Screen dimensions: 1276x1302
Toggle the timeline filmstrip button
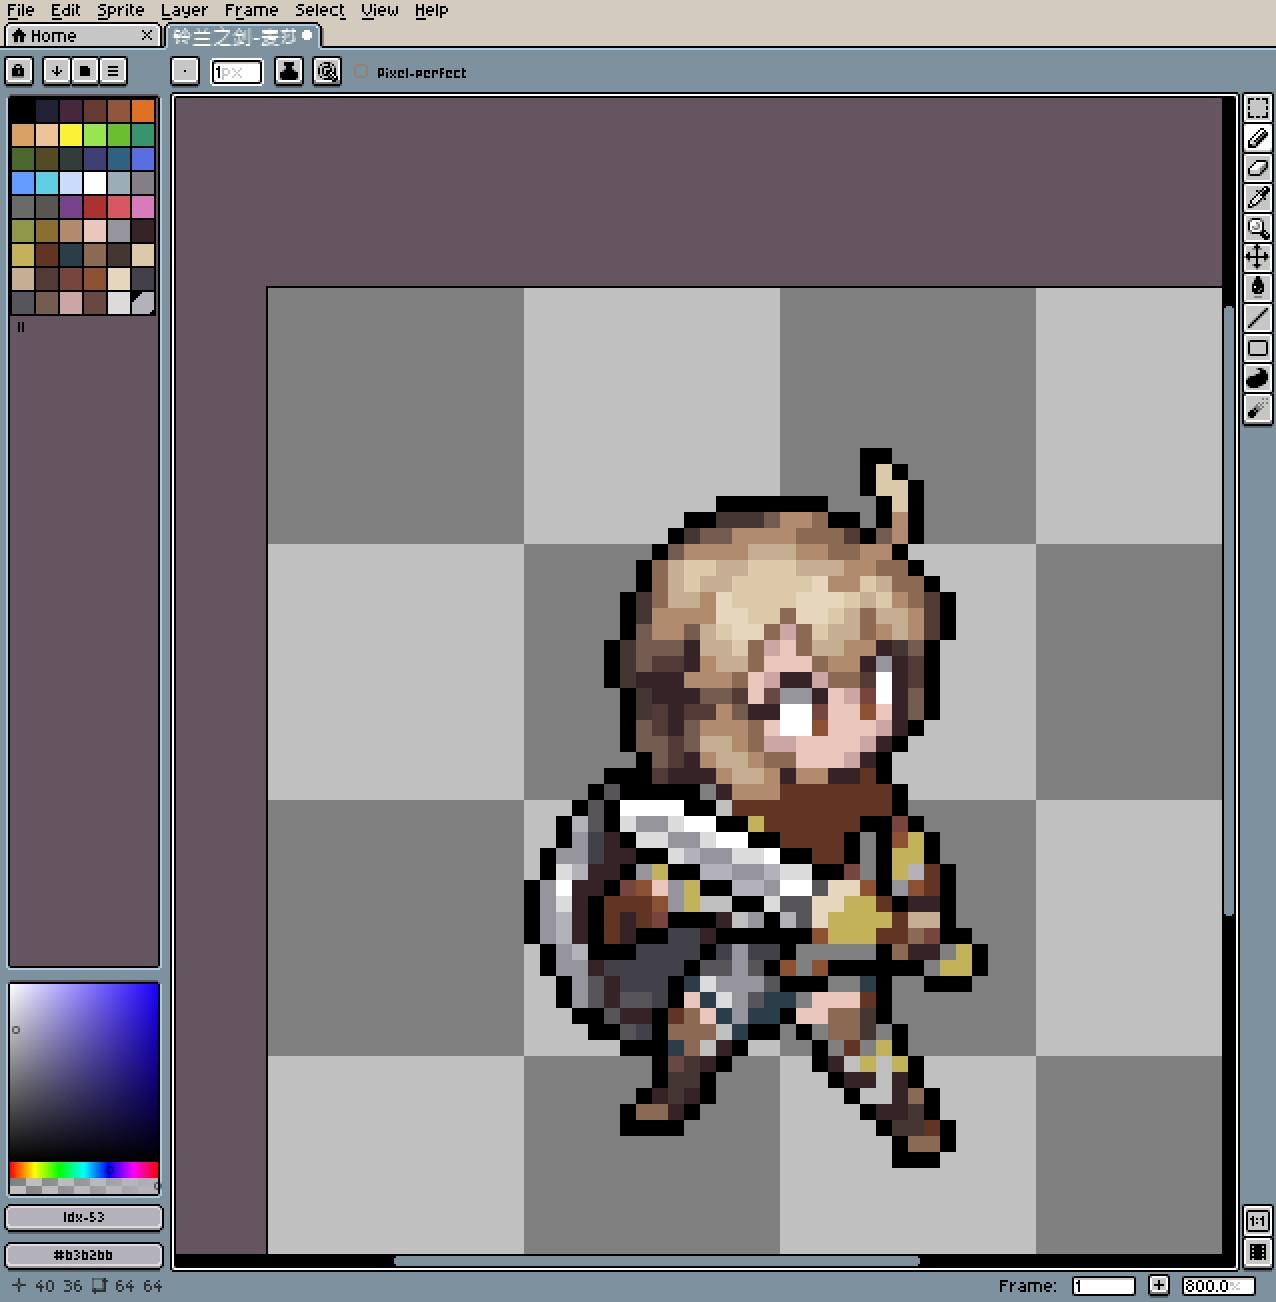(1257, 1251)
